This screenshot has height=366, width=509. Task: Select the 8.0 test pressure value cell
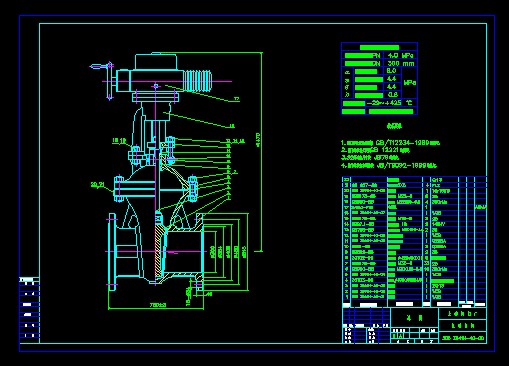(x=391, y=71)
